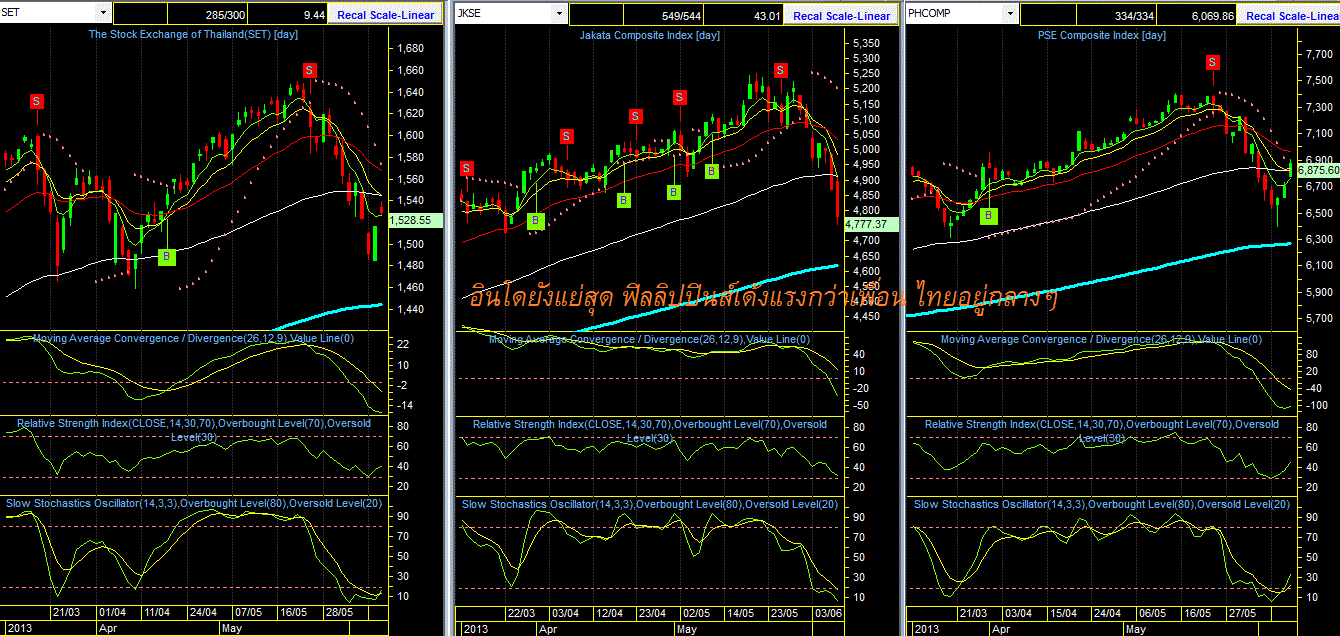
Task: Click the last S sell marker on JKSE chart
Action: (x=780, y=70)
